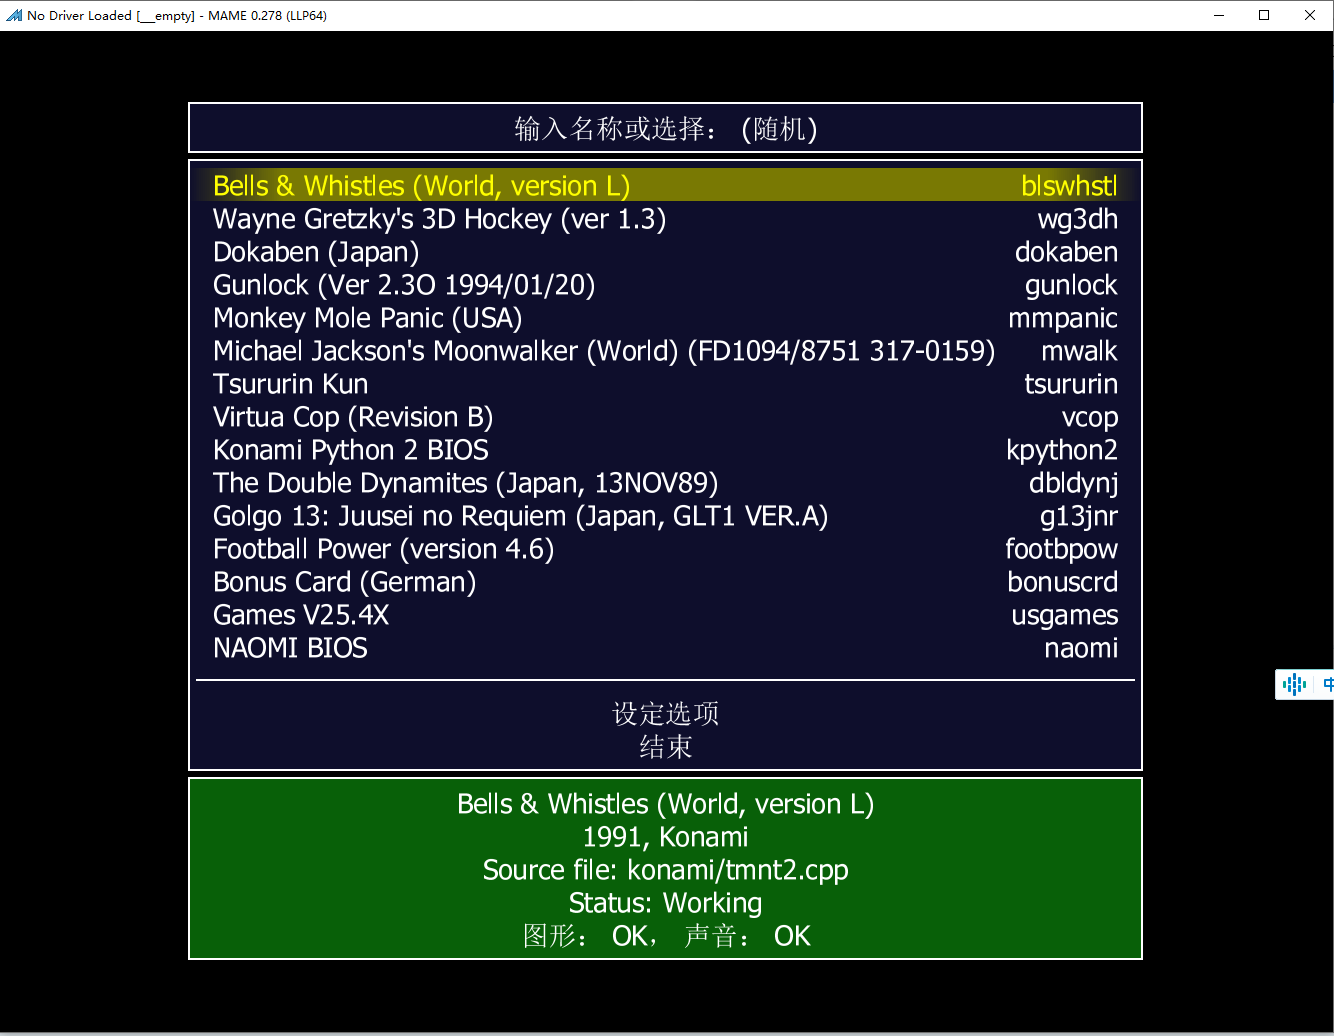1334x1036 pixels.
Task: Choose Dokaben (Japan) from list
Action: click(x=665, y=252)
